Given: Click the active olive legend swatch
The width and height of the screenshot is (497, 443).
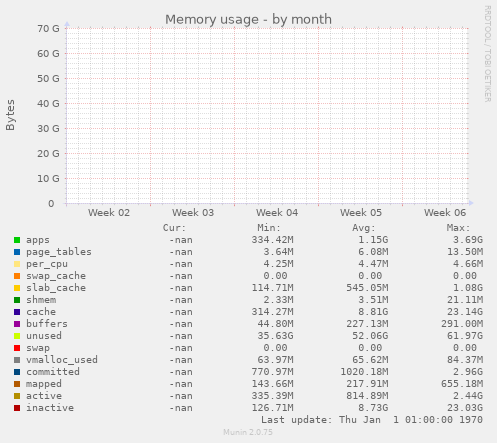Looking at the screenshot, I should [17, 396].
